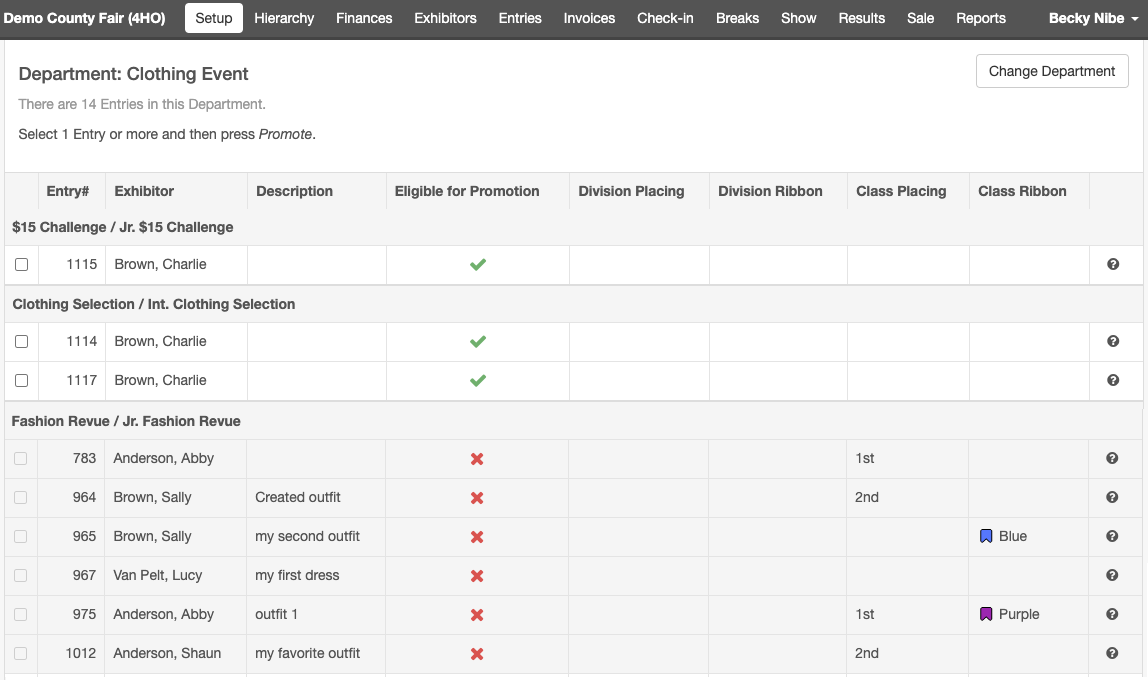Viewport: 1148px width, 680px height.
Task: Click the Demo County Fair (4HO) title link
Action: [84, 18]
